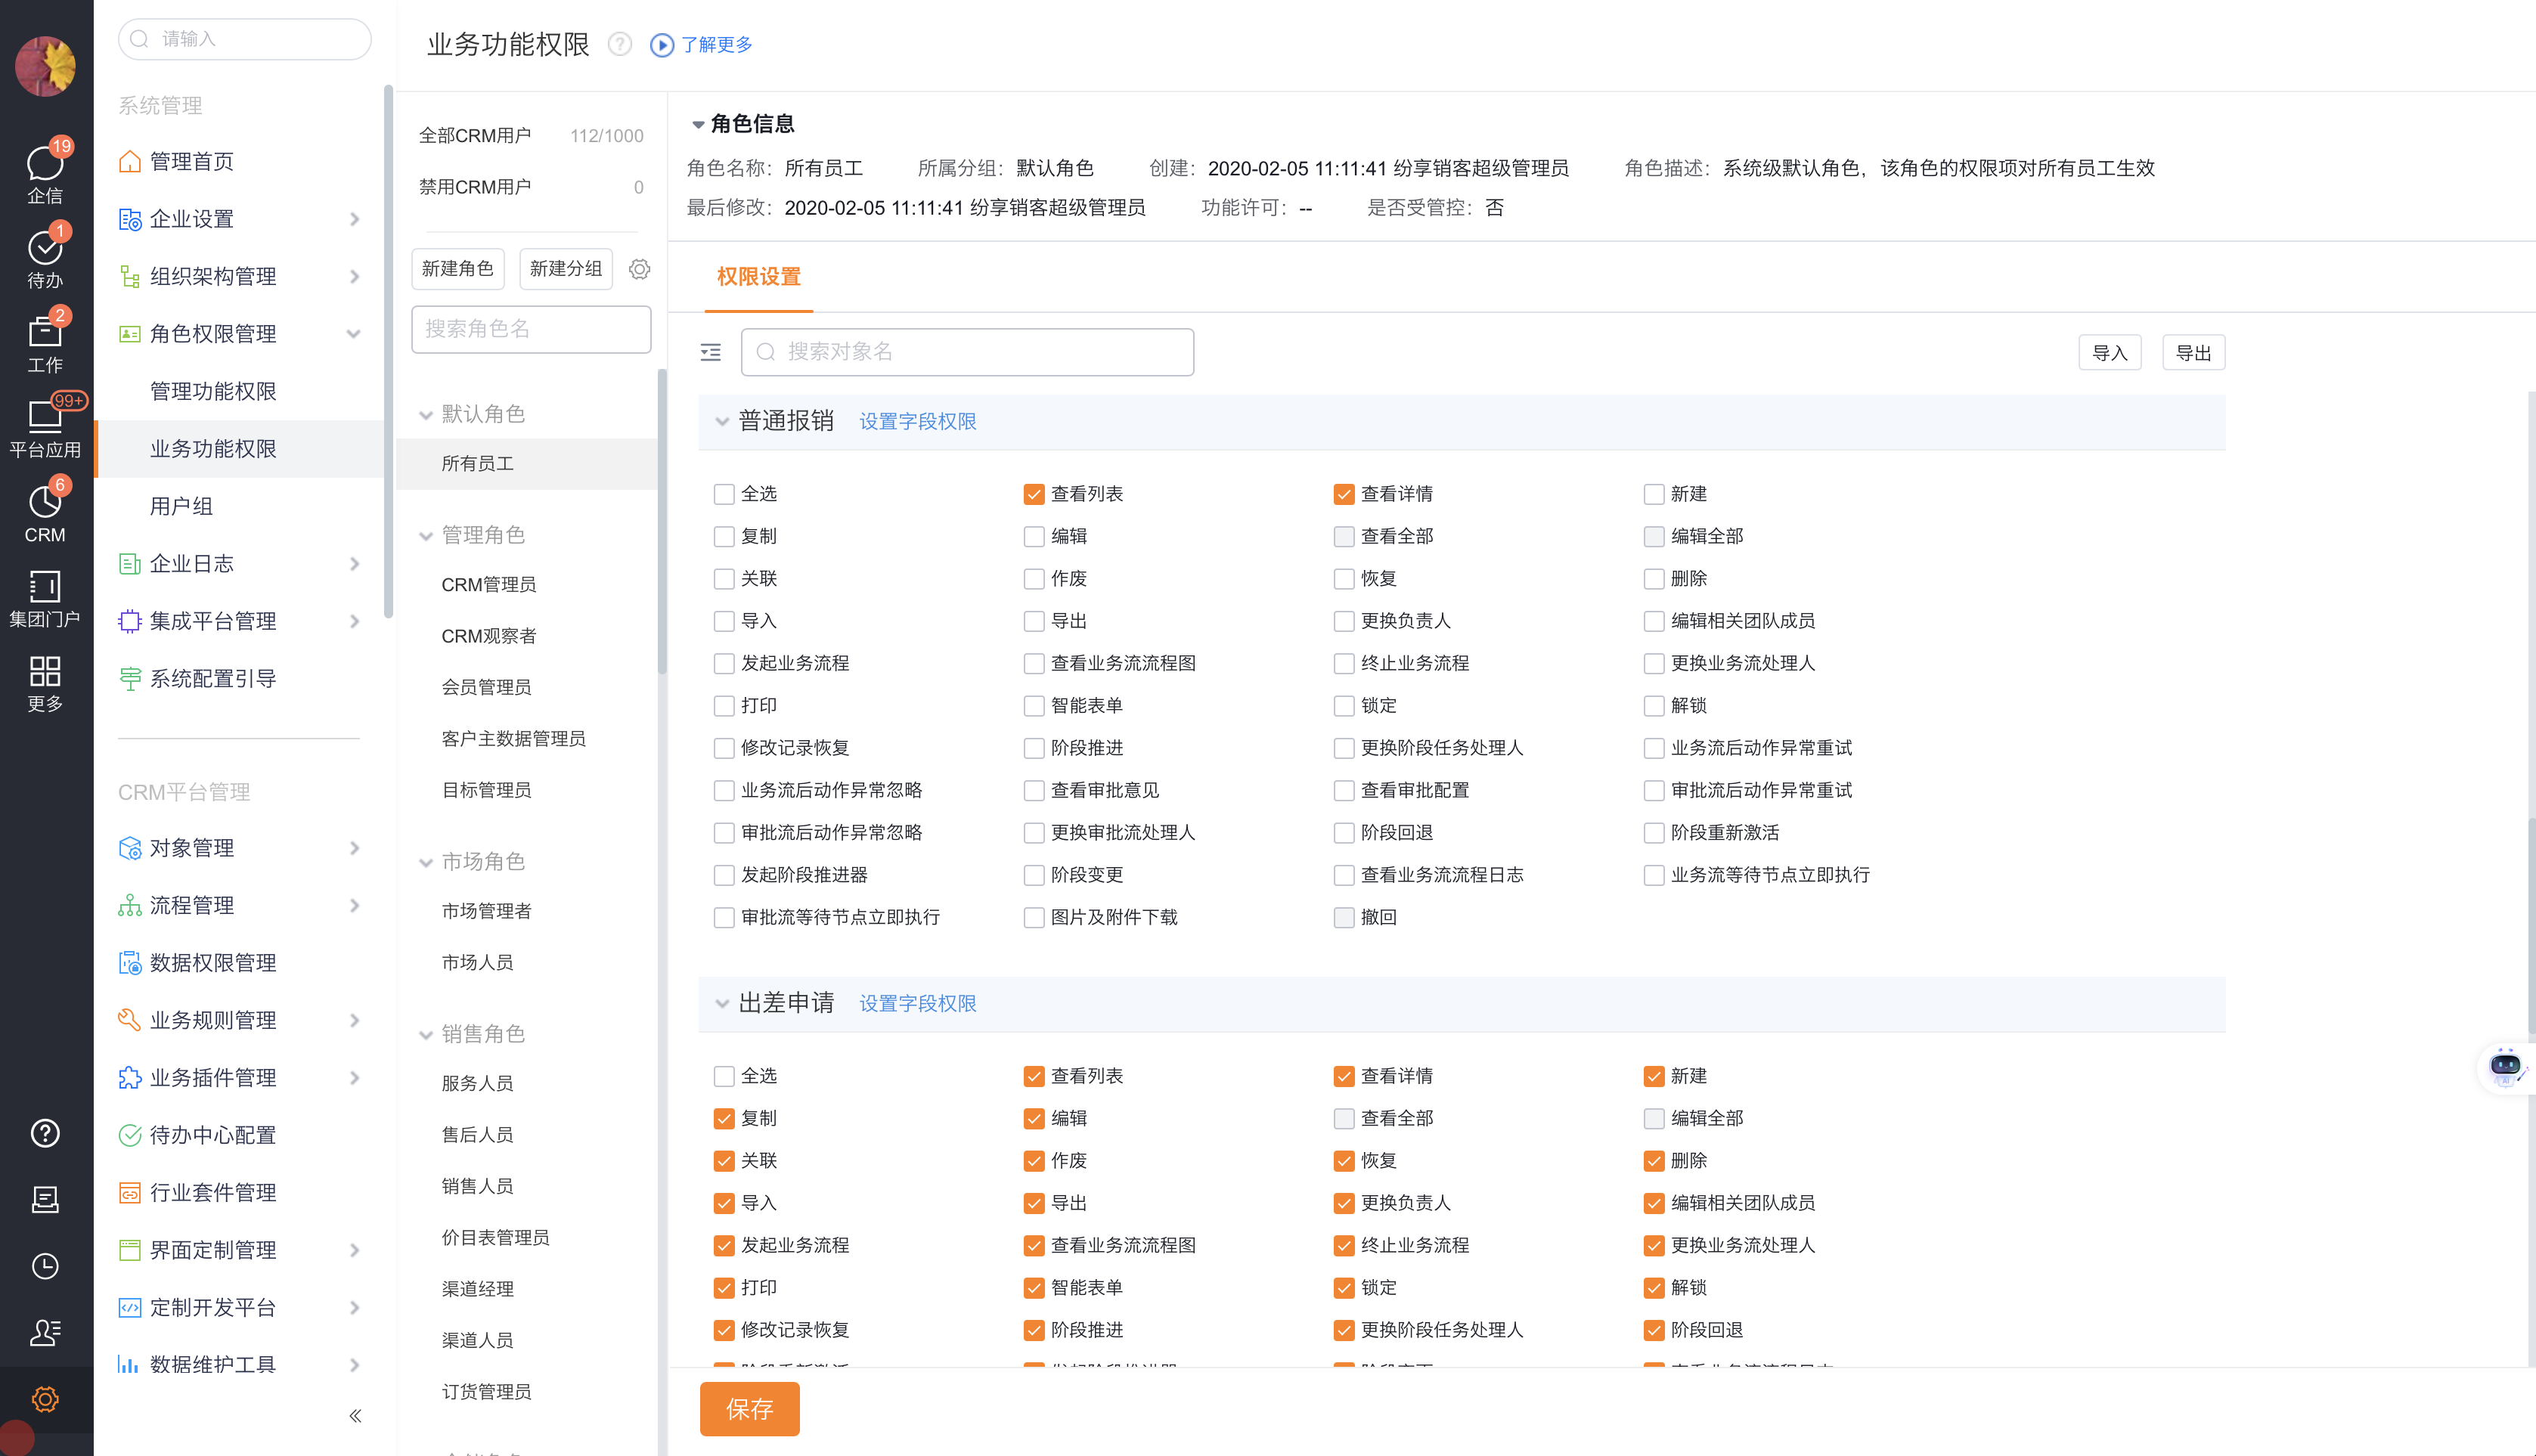Click the 数据权限管理 icon

130,963
